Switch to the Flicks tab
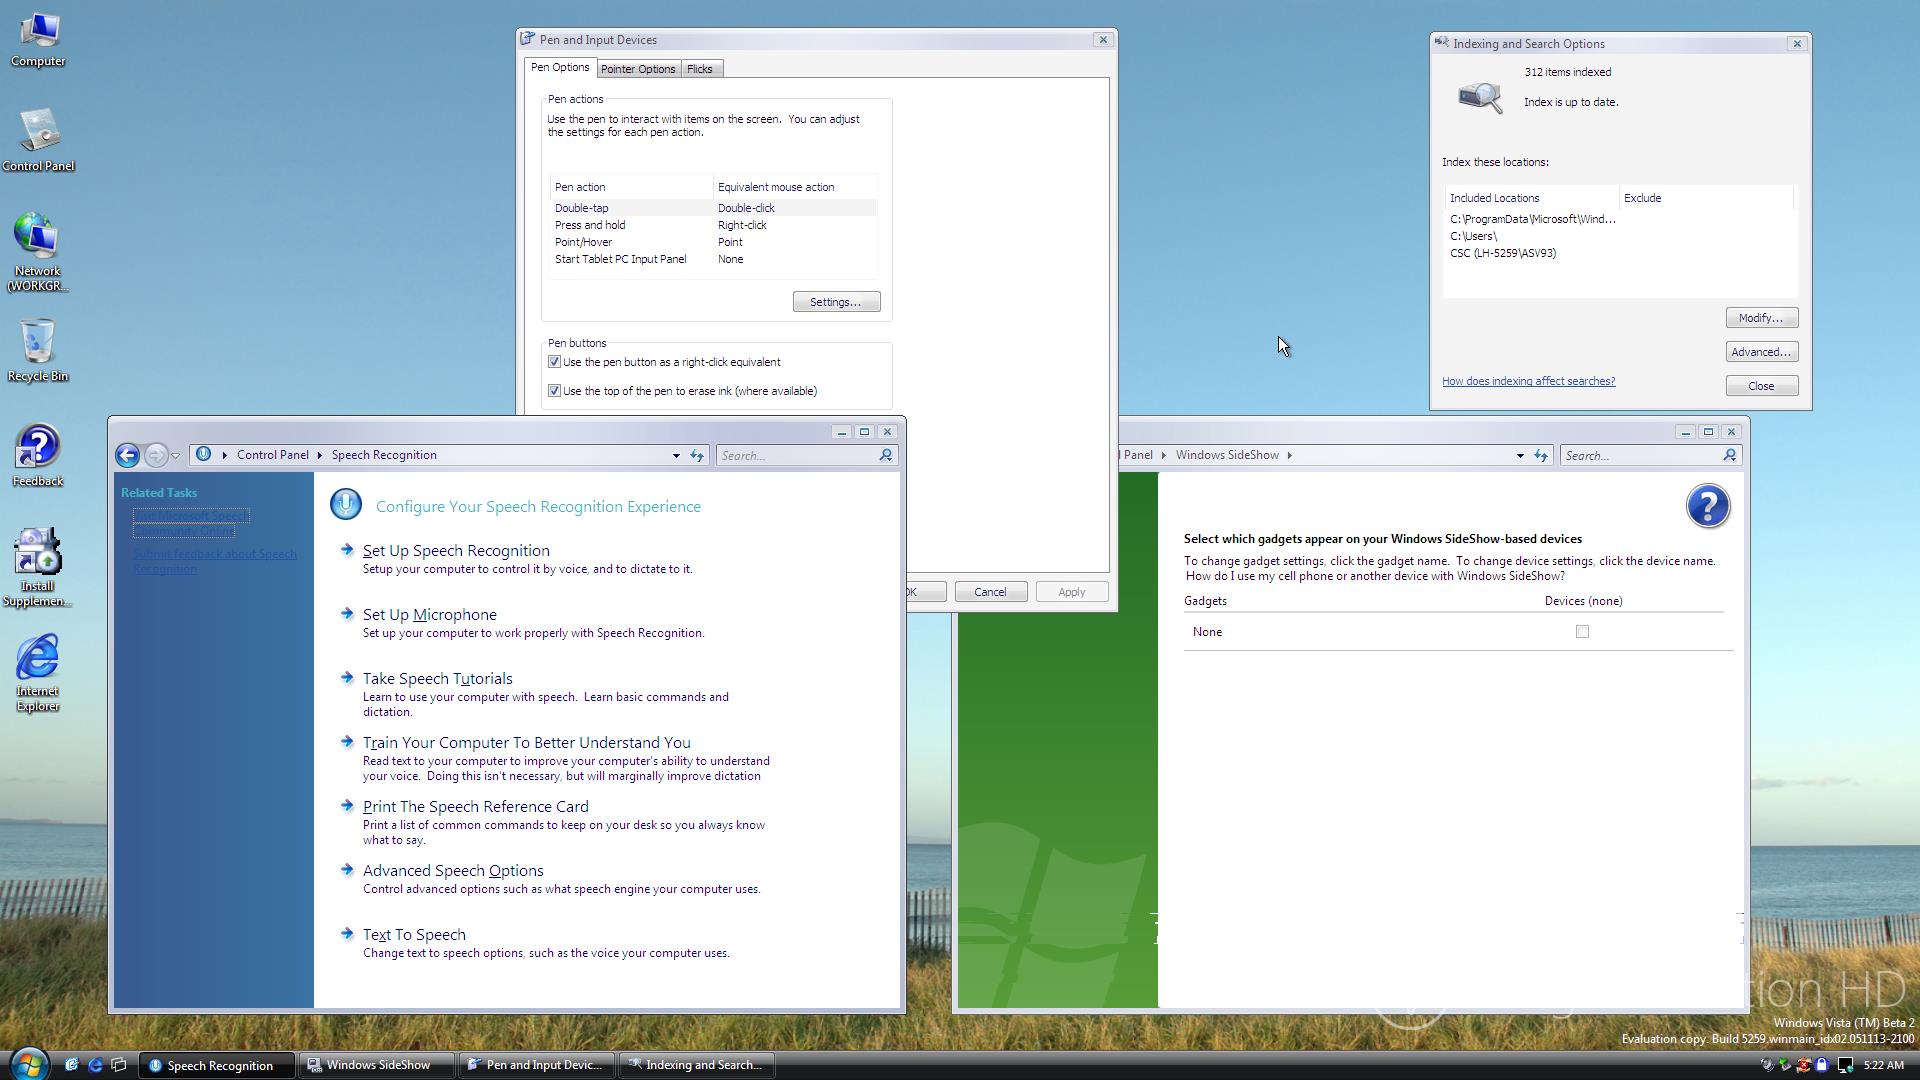 click(x=699, y=69)
